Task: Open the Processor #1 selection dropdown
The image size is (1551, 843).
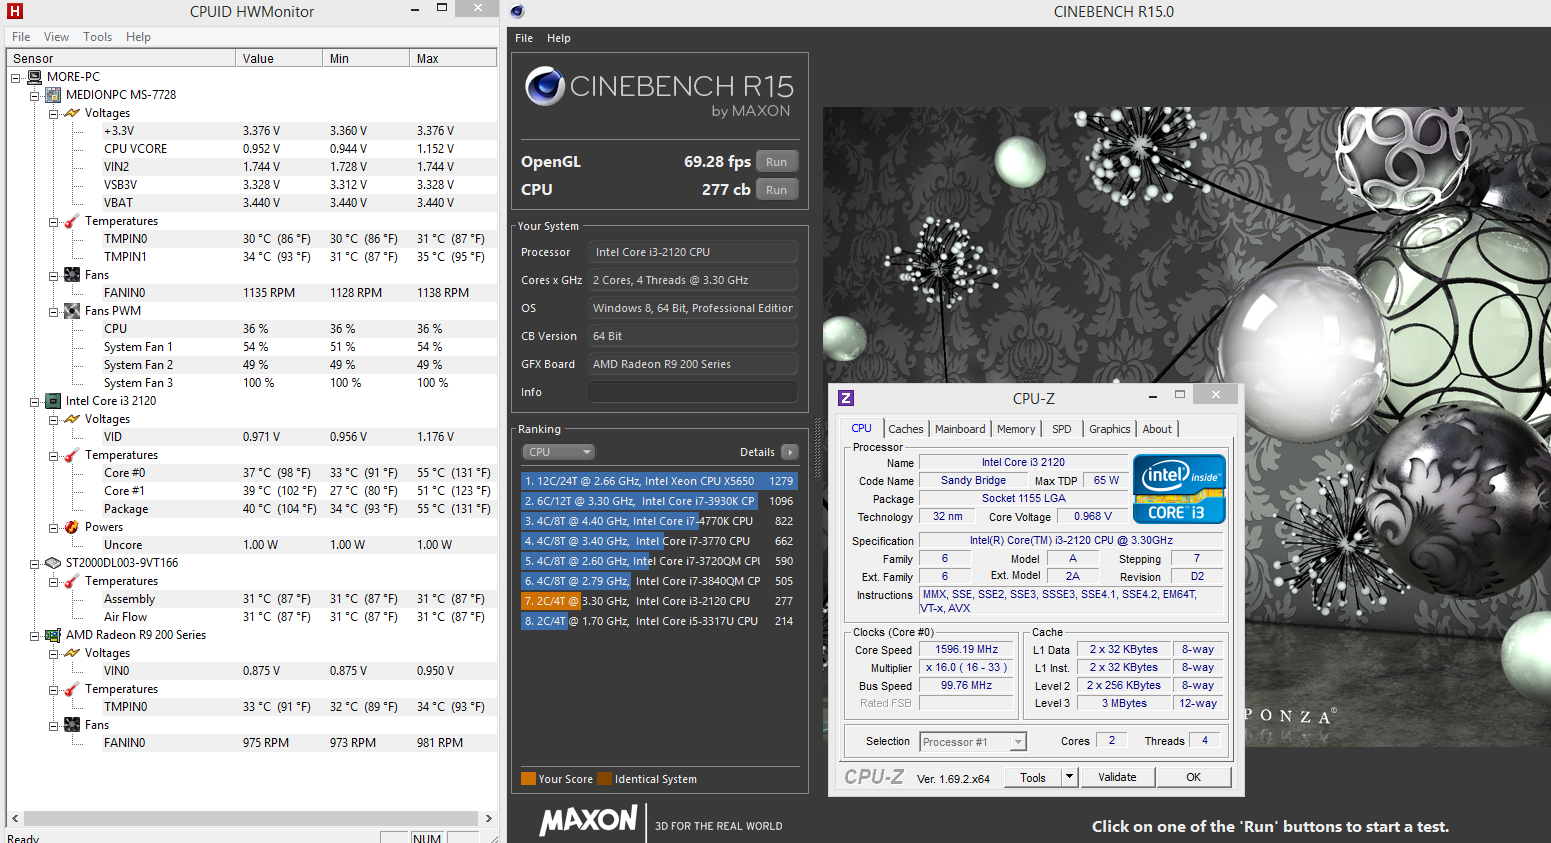Action: coord(1017,742)
